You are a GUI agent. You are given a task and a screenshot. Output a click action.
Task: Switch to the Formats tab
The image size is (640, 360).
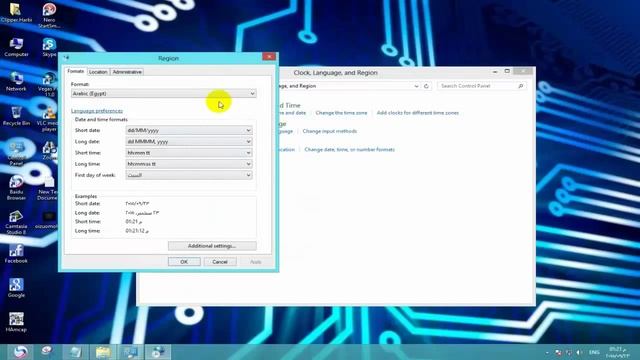click(x=76, y=71)
